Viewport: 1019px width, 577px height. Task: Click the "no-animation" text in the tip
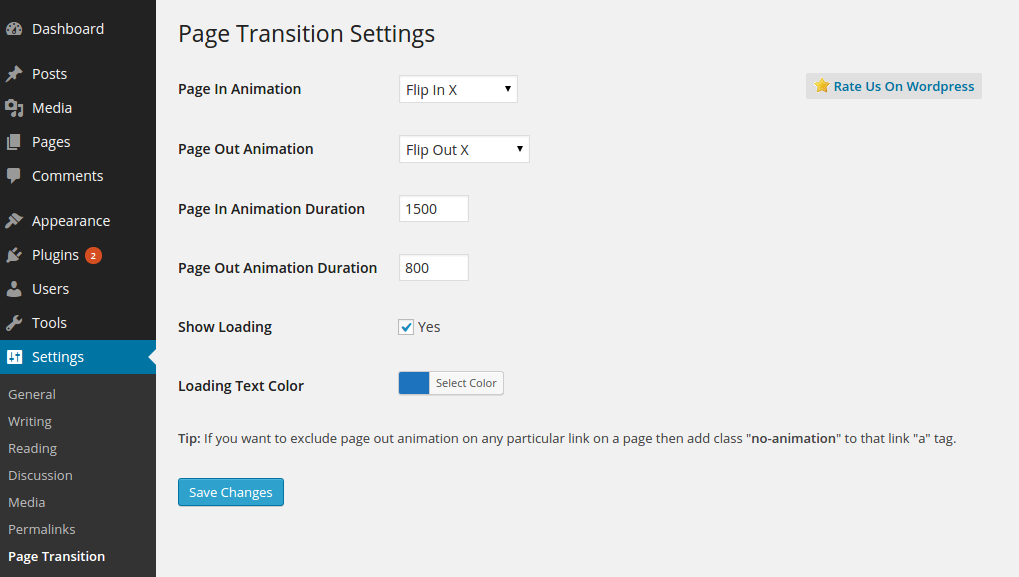[x=793, y=439]
